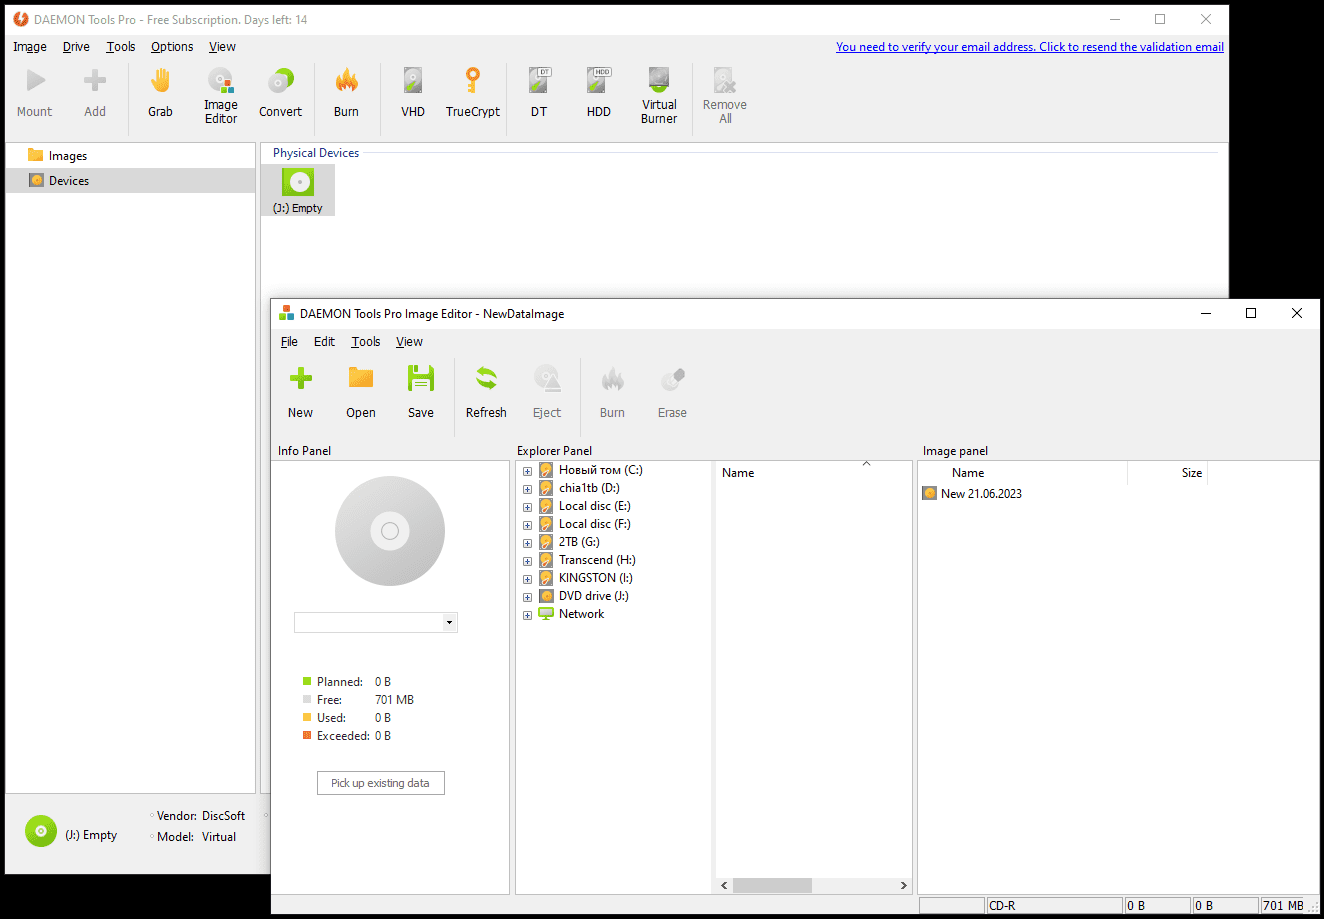This screenshot has height=919, width=1324.
Task: Select Network in Explorer Panel tree
Action: pyautogui.click(x=581, y=614)
